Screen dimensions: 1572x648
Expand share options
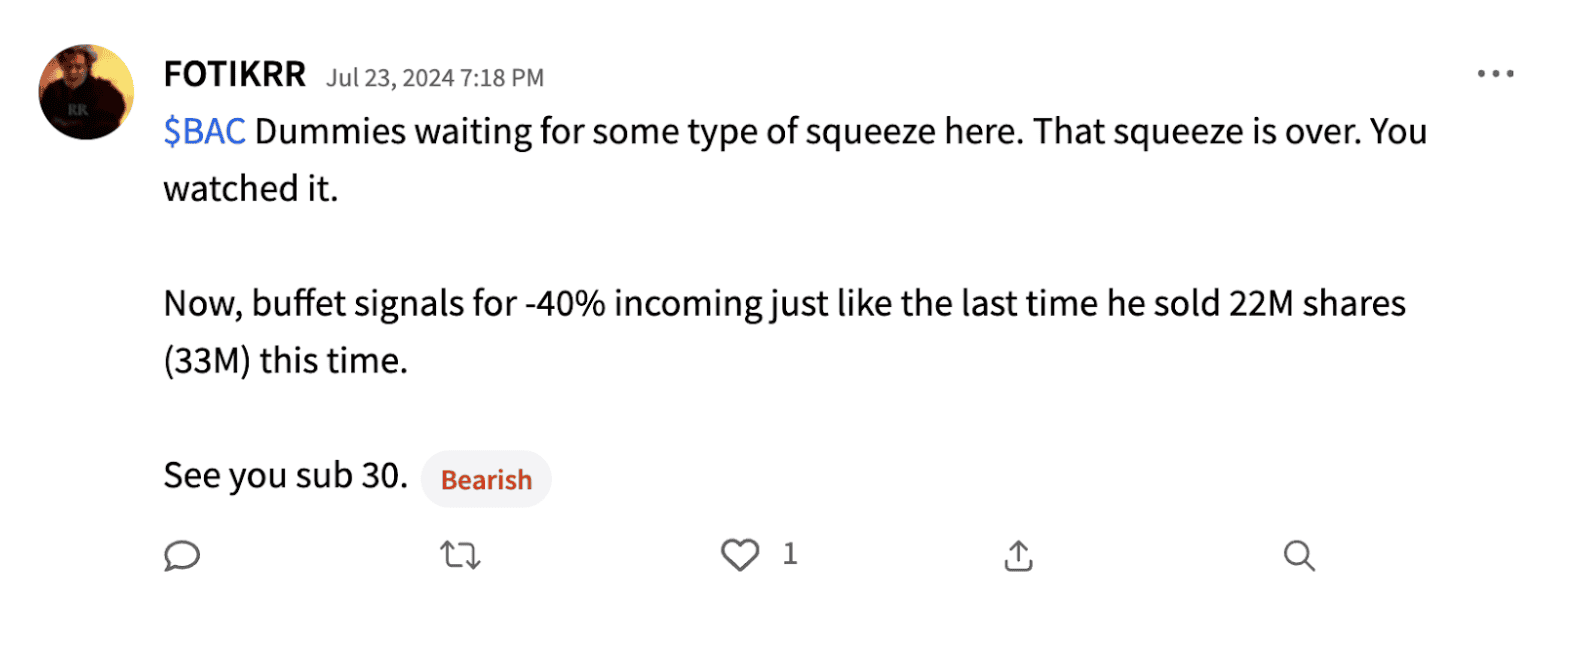tap(1017, 555)
